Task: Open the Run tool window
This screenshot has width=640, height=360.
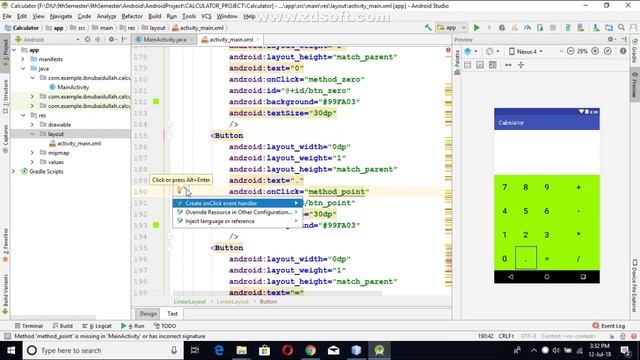Action: pyautogui.click(x=133, y=326)
